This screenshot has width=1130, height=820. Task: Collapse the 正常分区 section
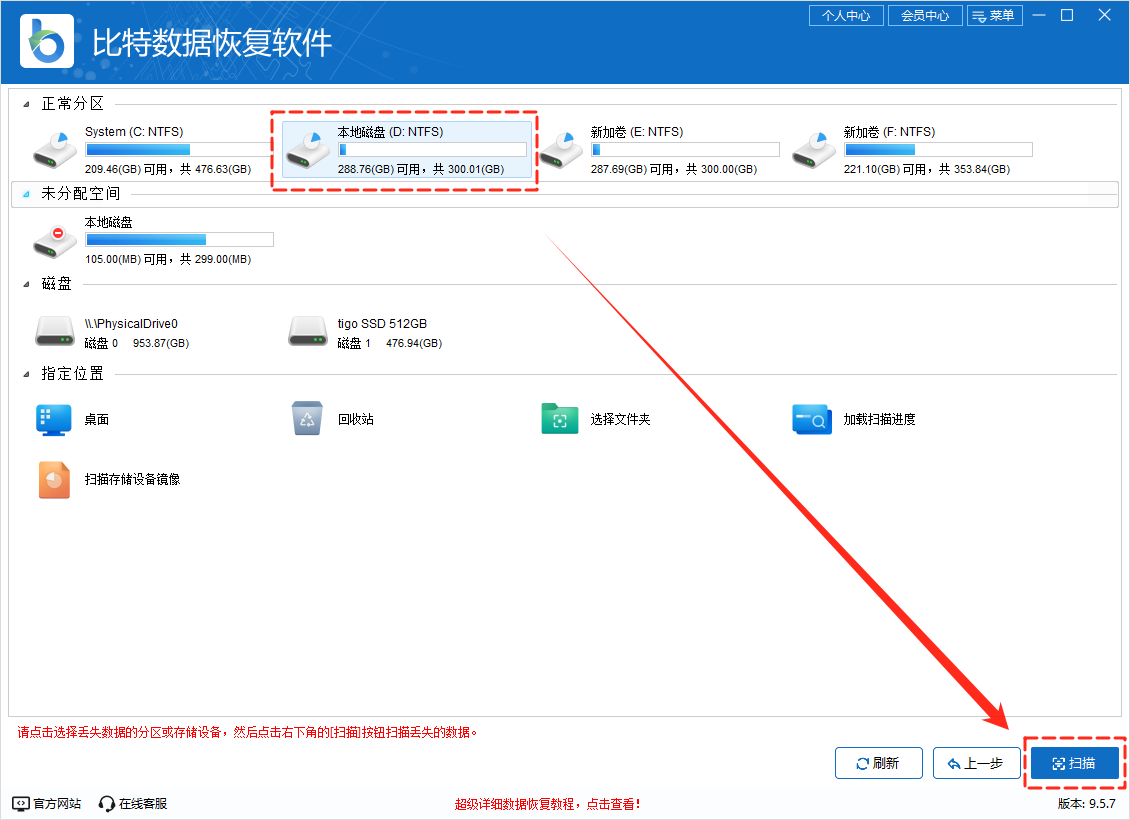coord(26,105)
